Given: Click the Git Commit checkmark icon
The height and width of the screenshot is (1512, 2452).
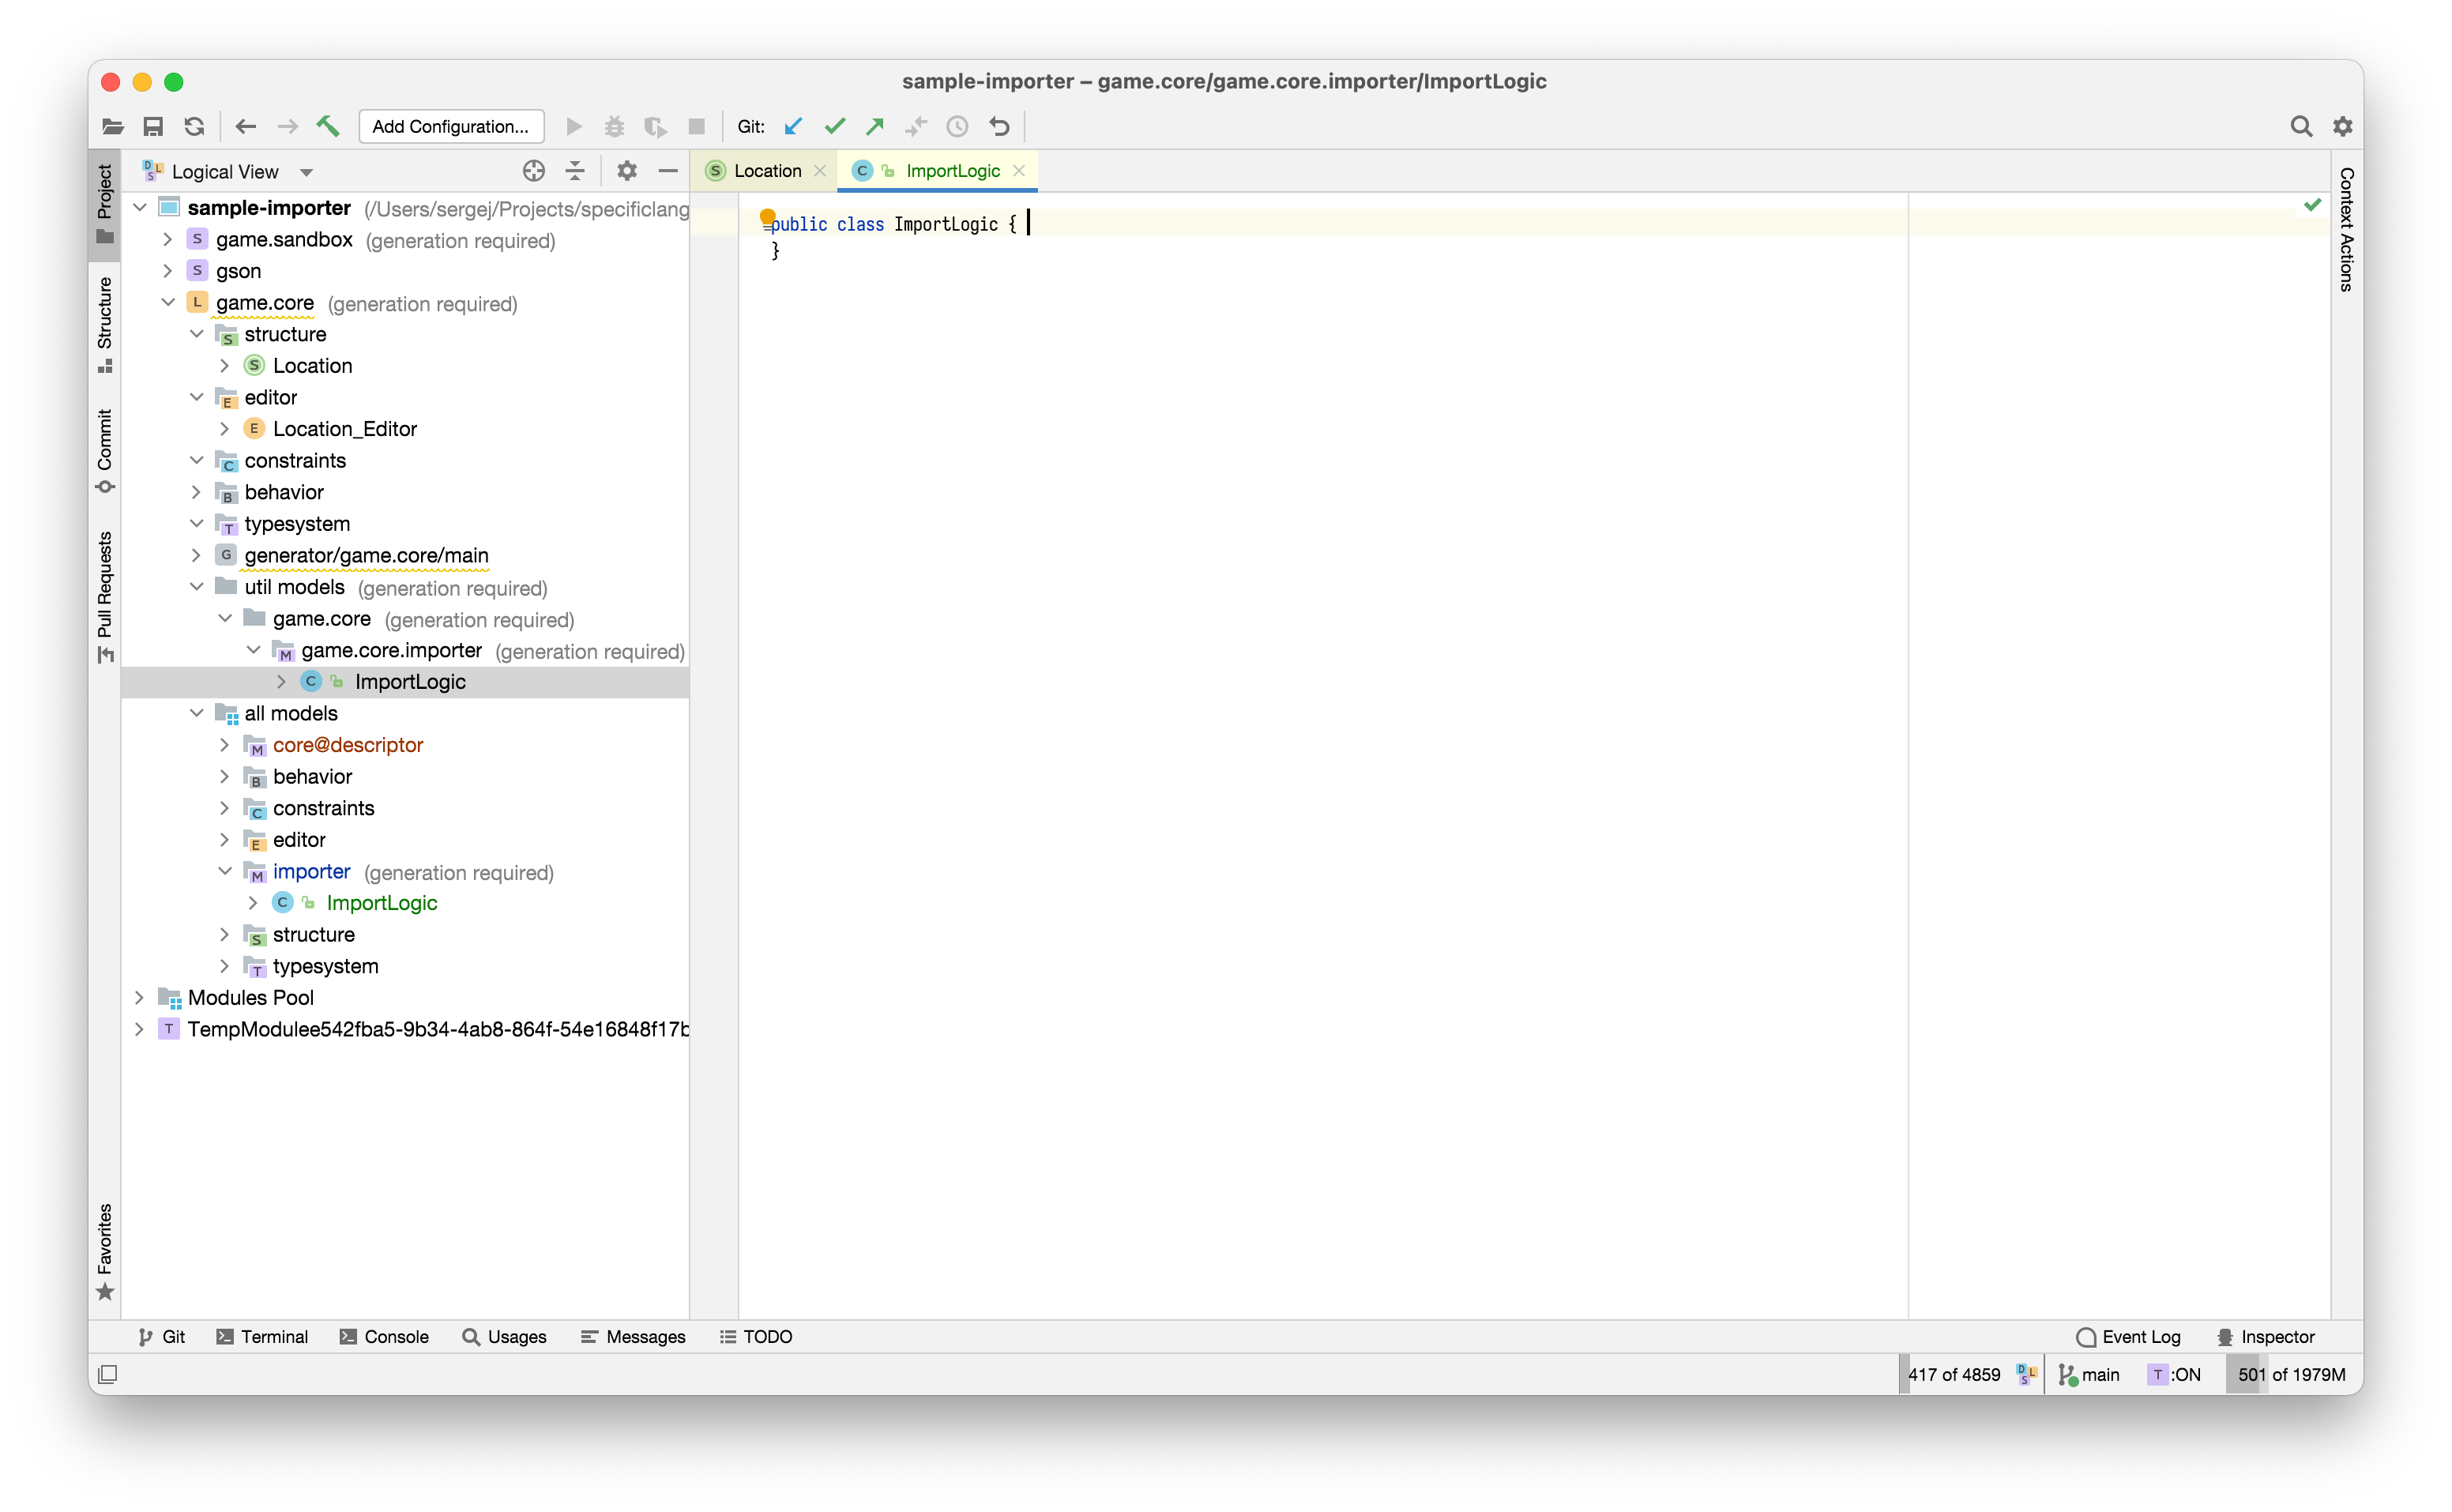Looking at the screenshot, I should (835, 126).
